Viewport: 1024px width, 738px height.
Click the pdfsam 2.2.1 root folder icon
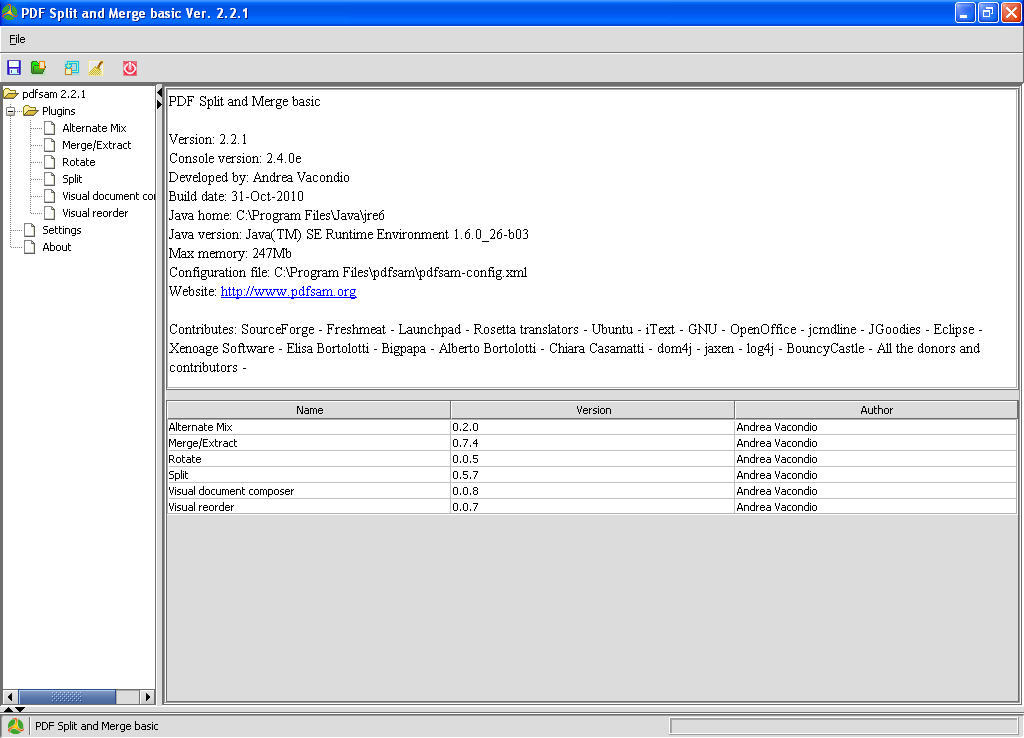coord(11,94)
